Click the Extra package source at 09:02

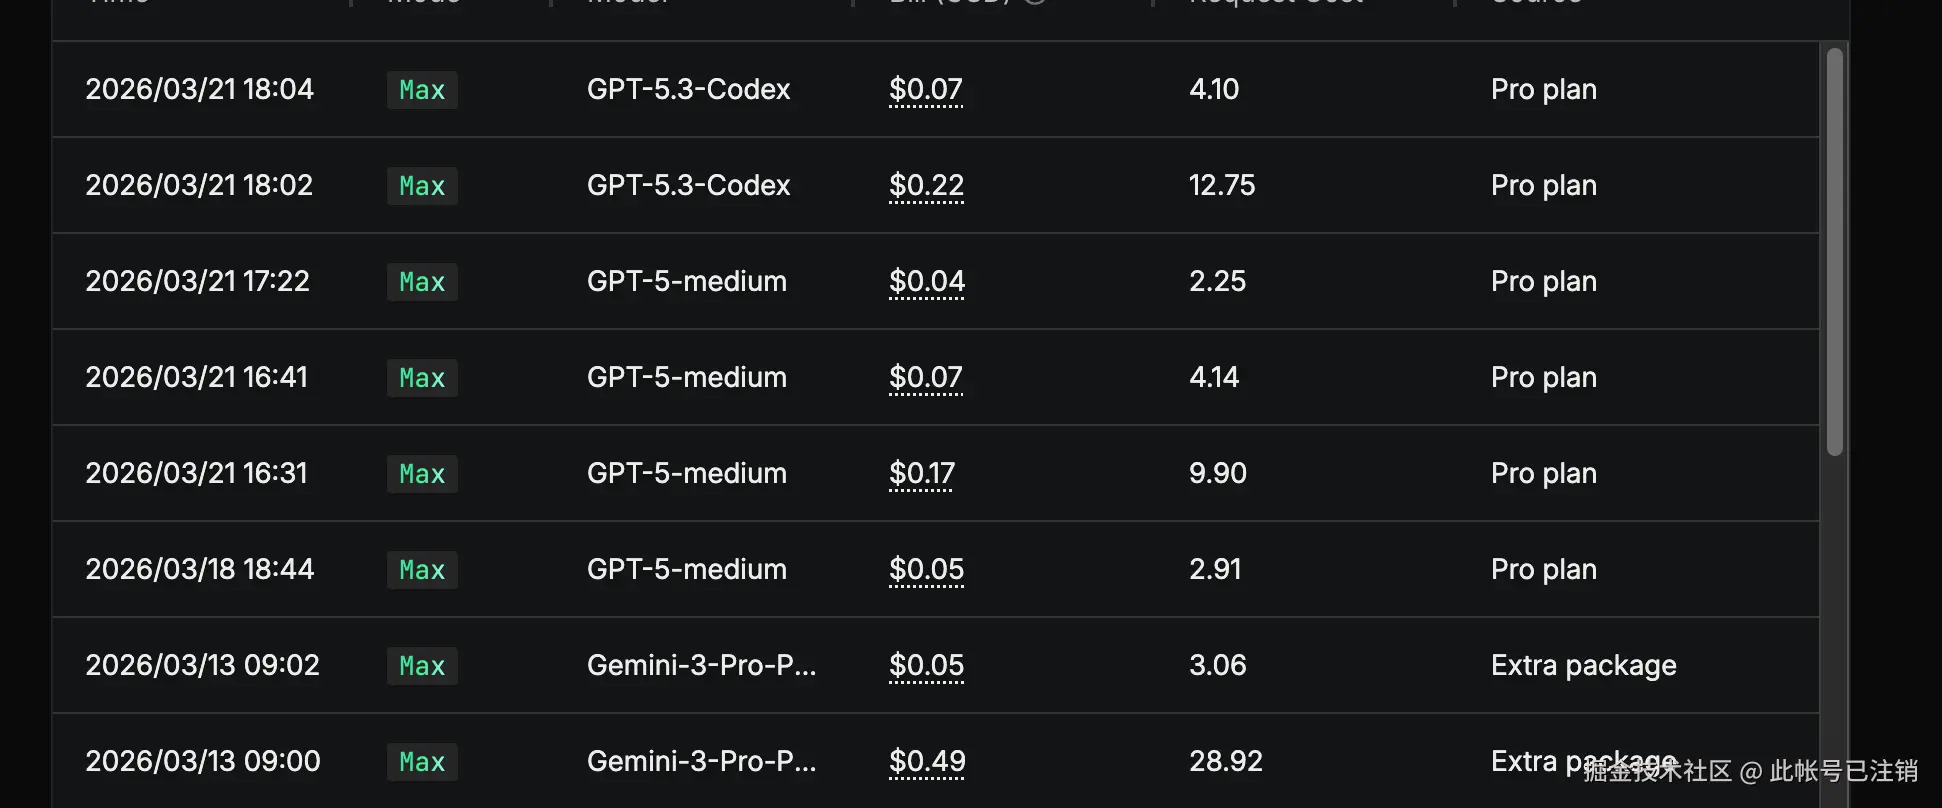[1583, 666]
